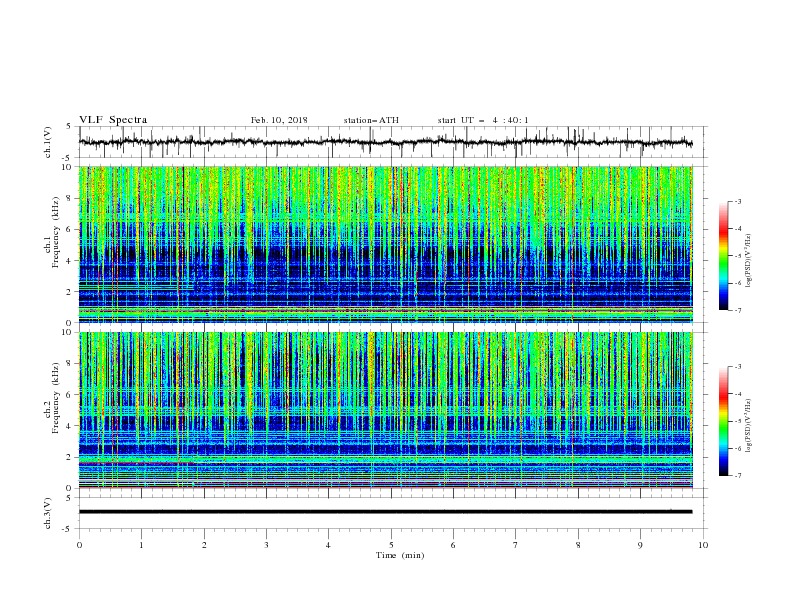792x612 pixels.
Task: Click the -5 tick of ch.3(V) axis
Action: point(68,529)
